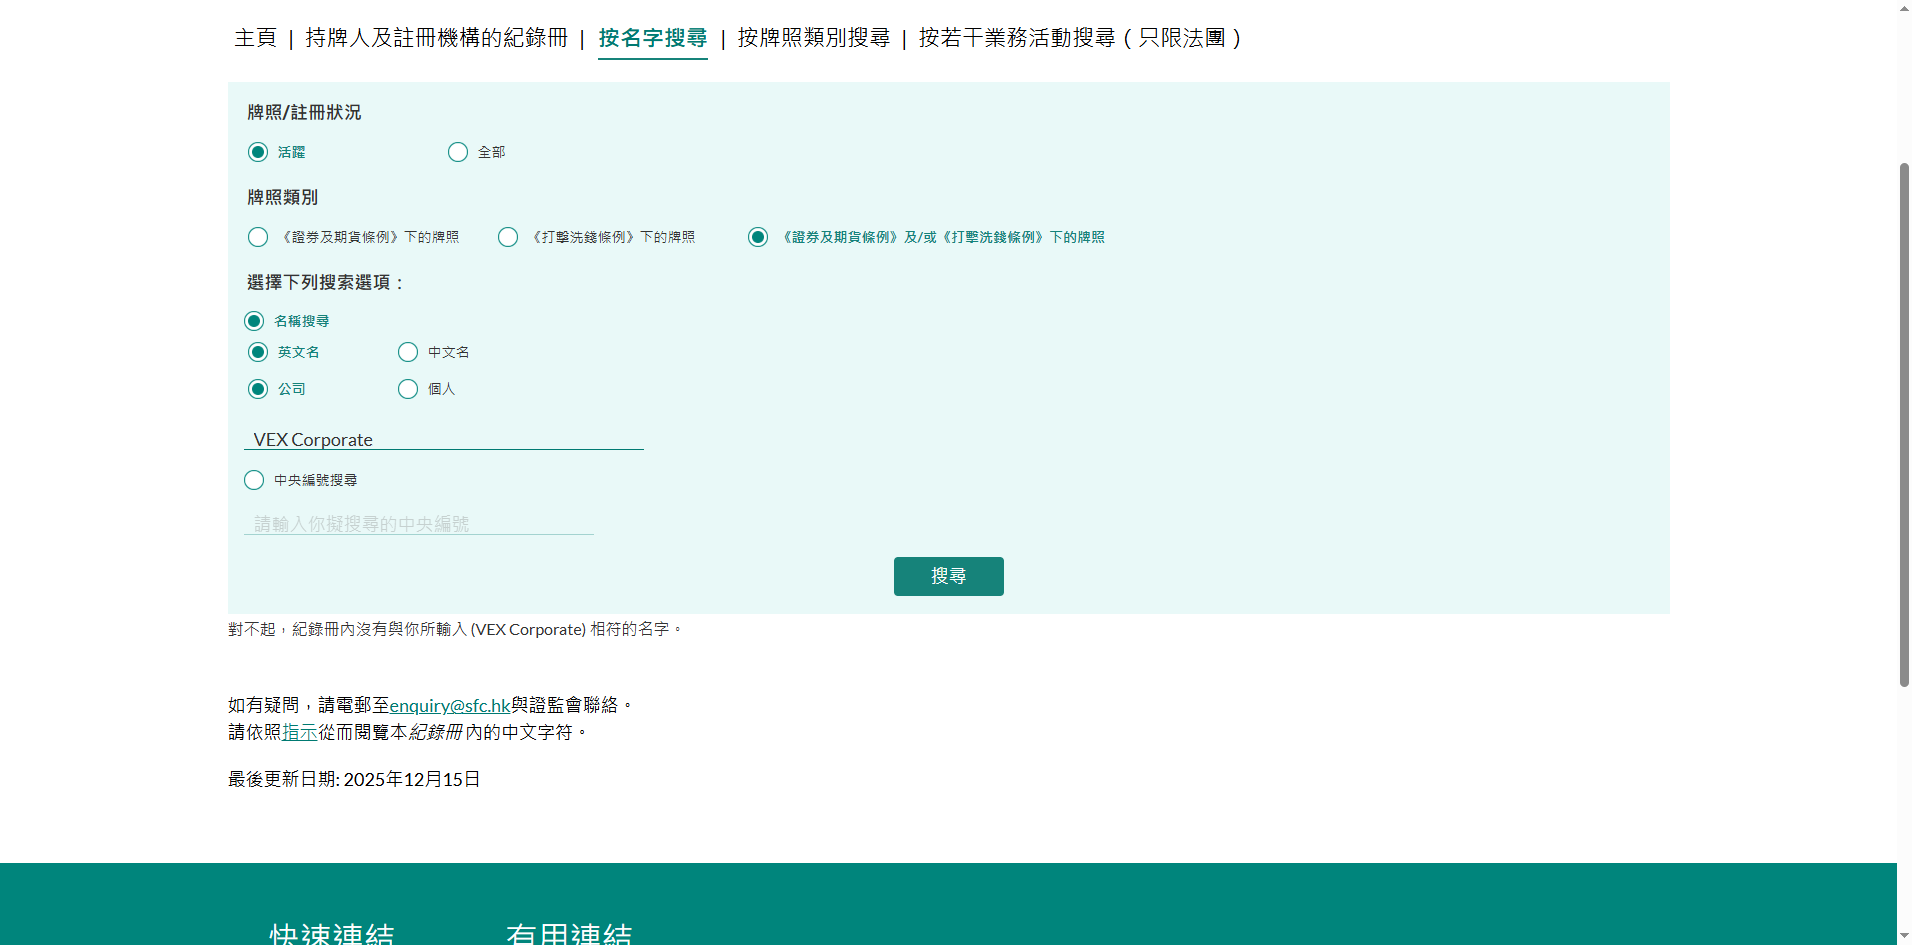Select the 活躍 status radio button
This screenshot has width=1912, height=945.
click(258, 152)
